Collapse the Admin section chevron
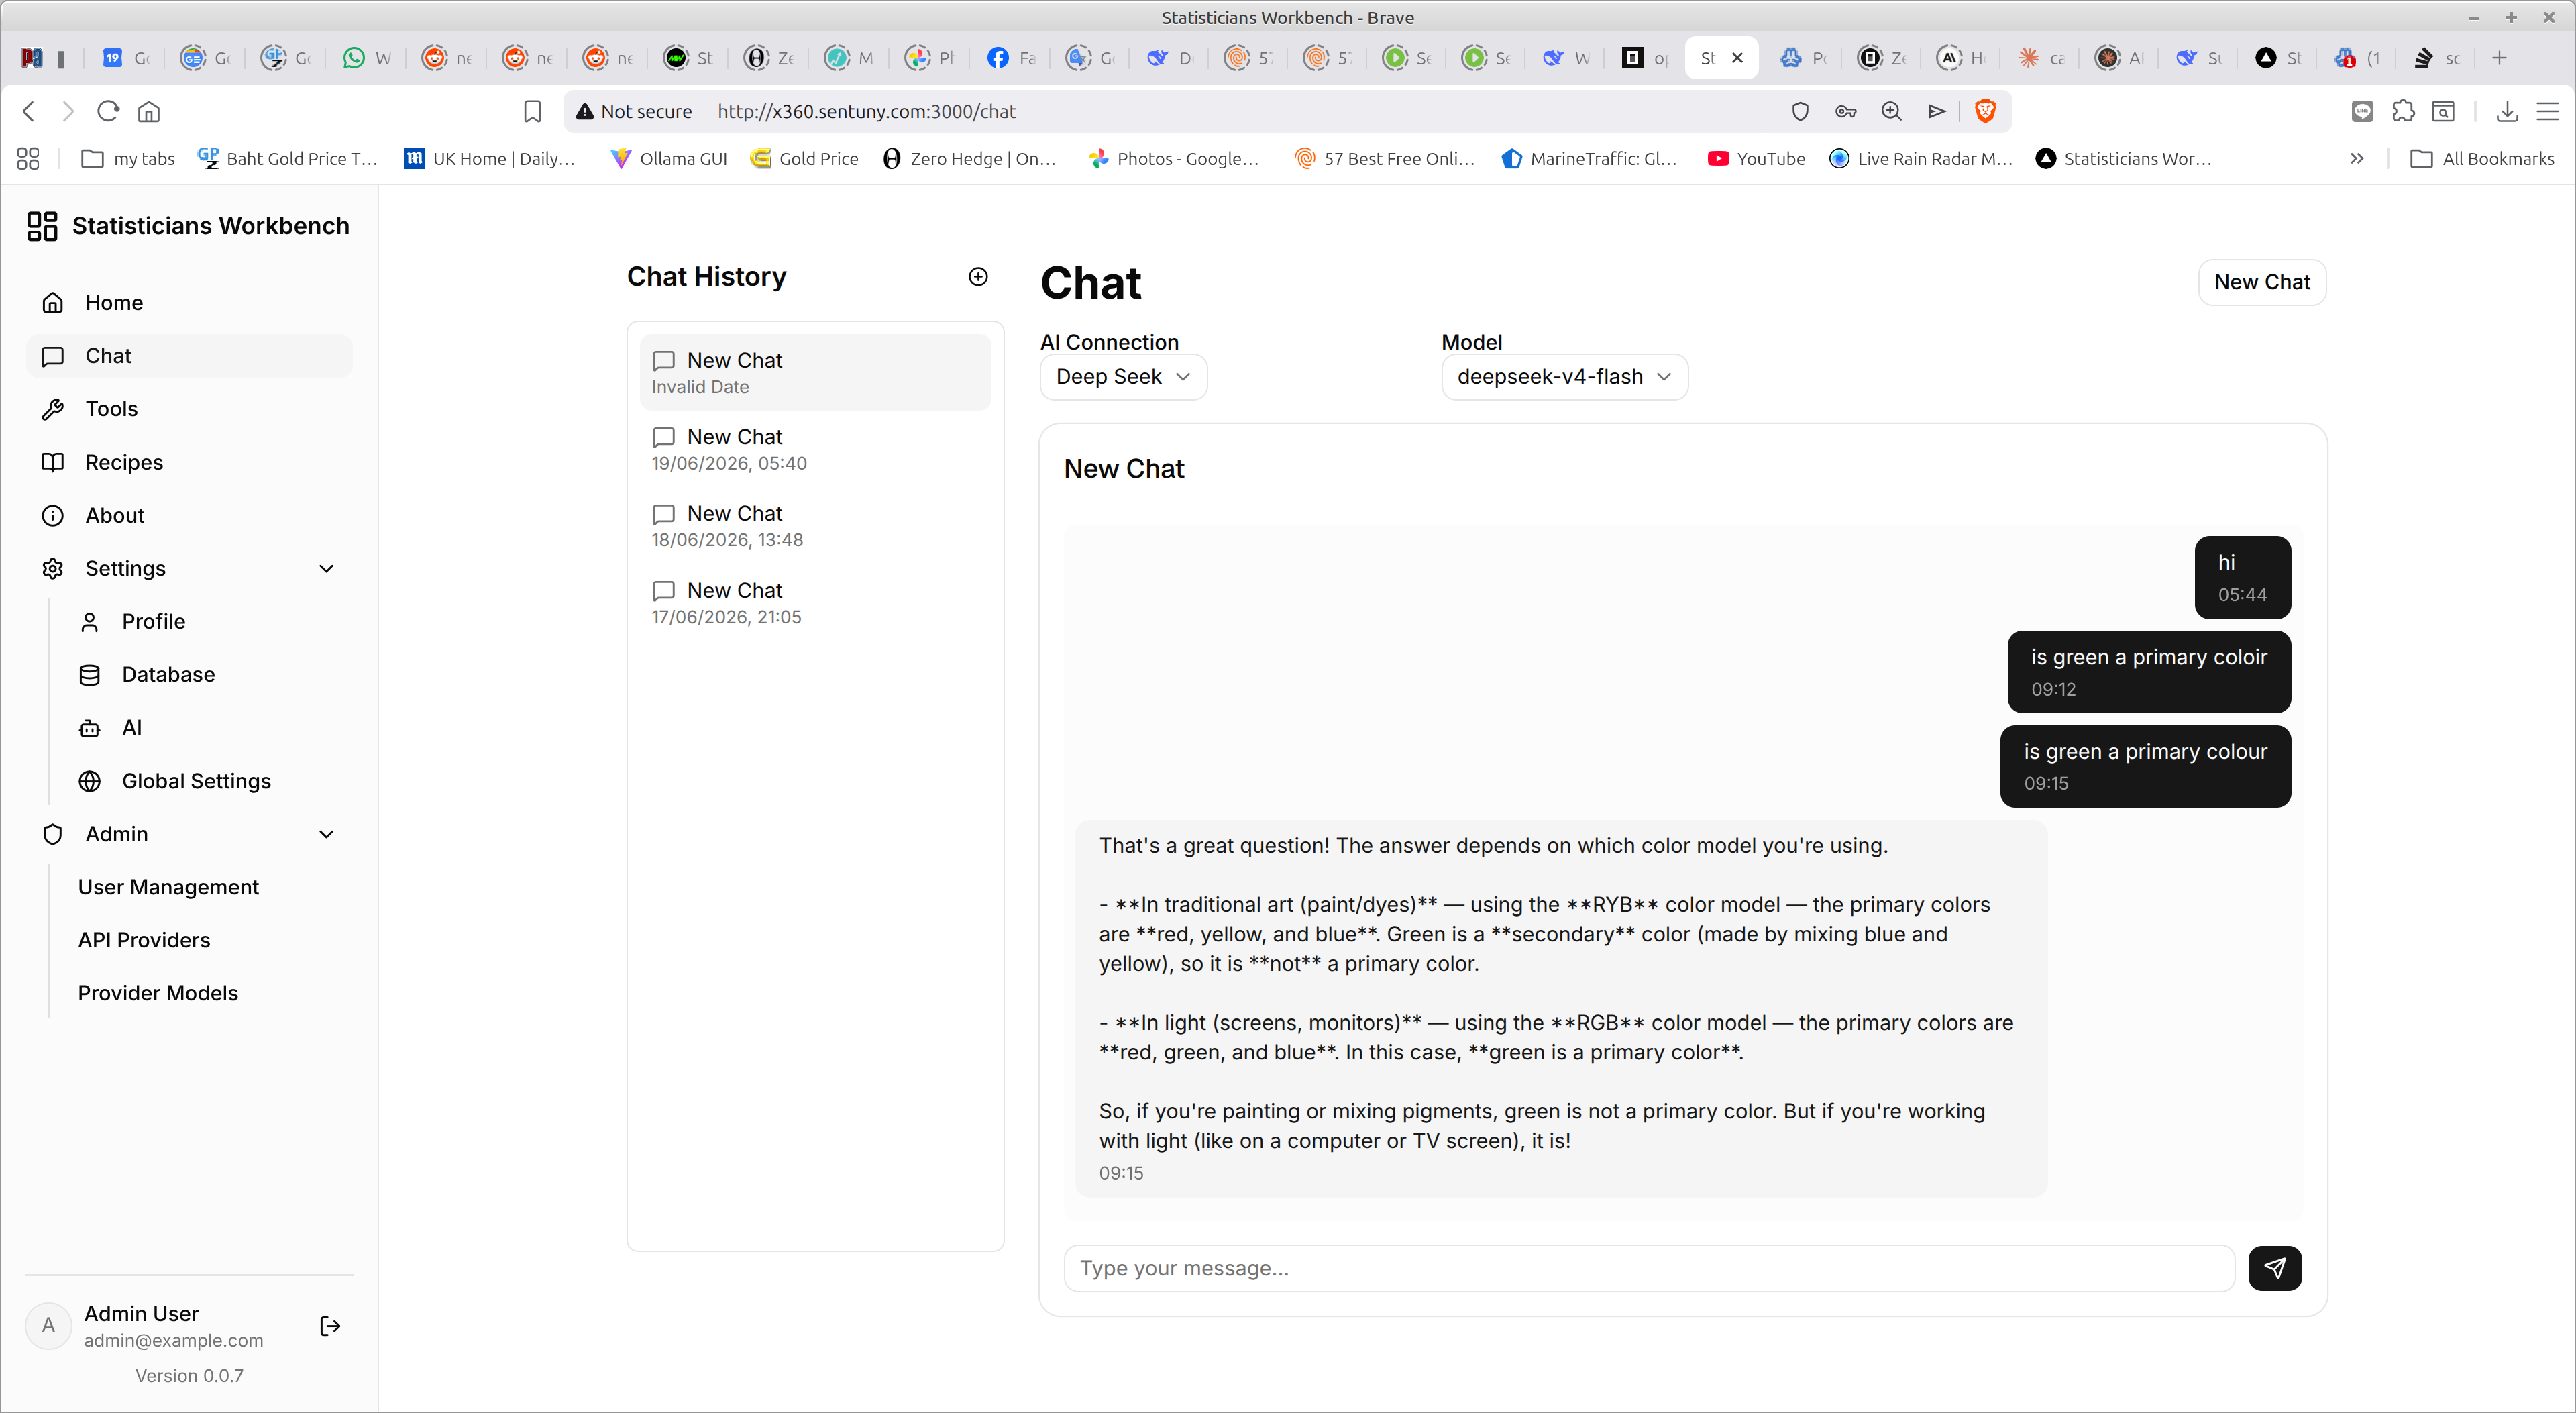Image resolution: width=2576 pixels, height=1413 pixels. point(326,834)
